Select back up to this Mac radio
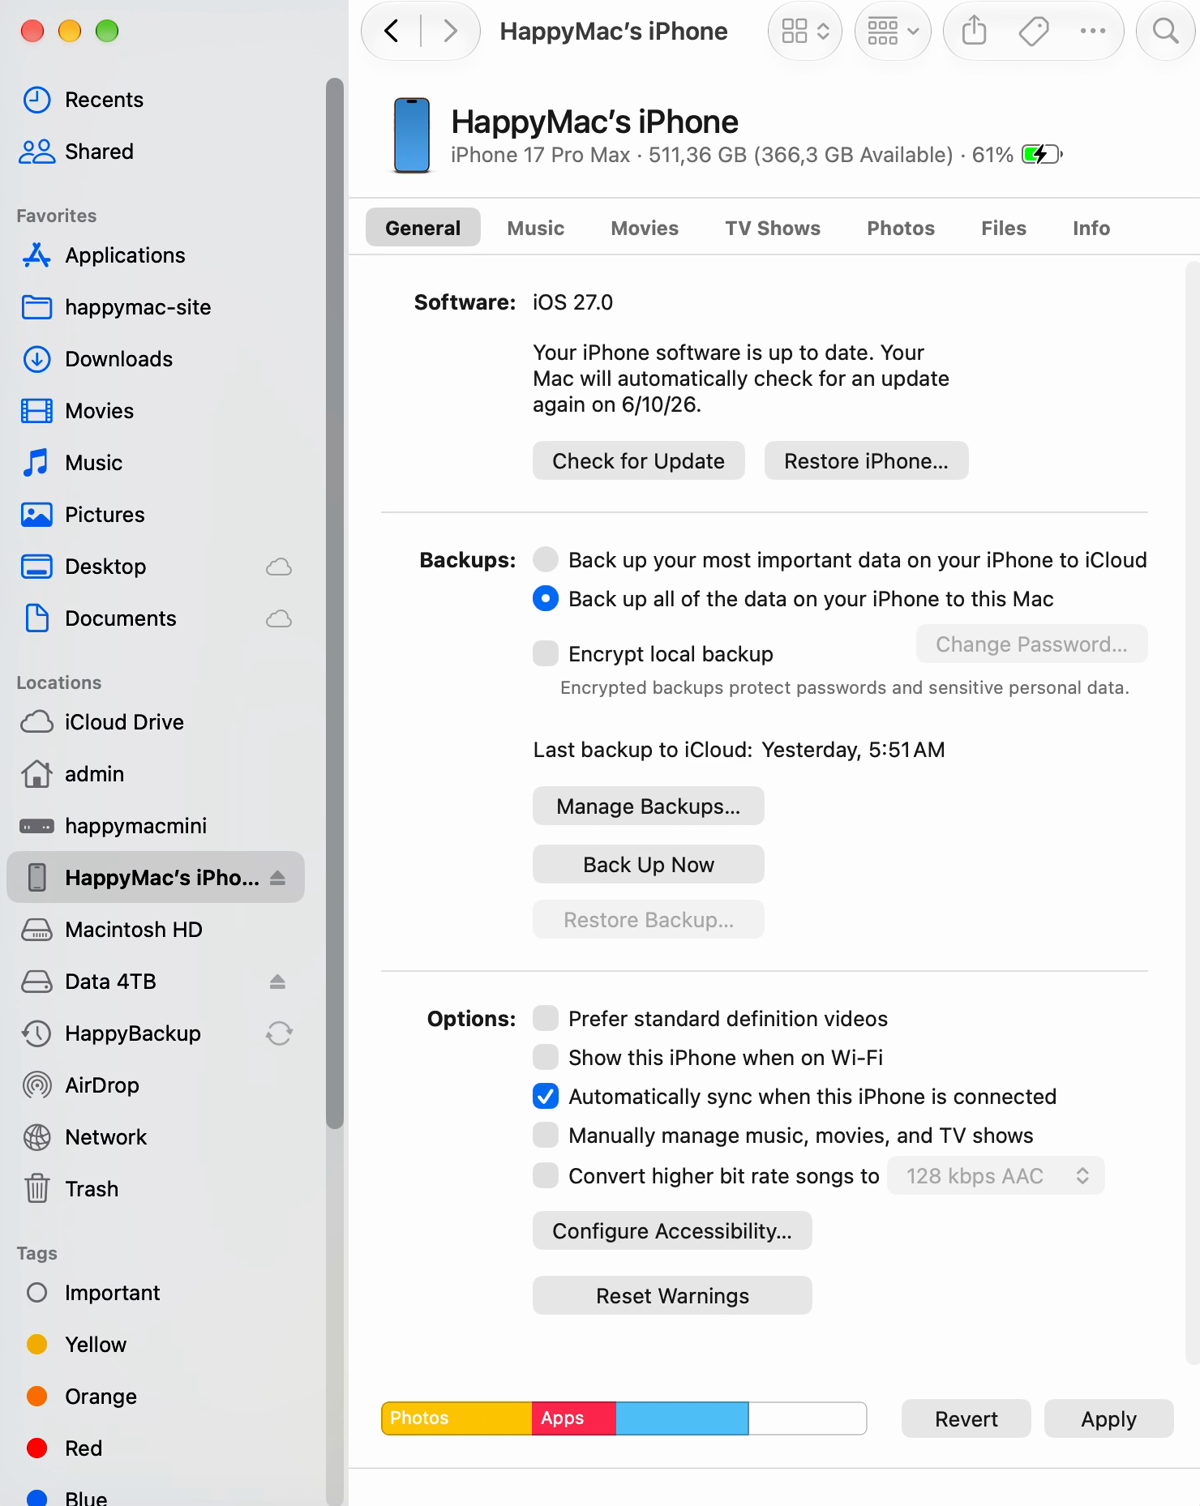This screenshot has width=1200, height=1506. coord(546,599)
